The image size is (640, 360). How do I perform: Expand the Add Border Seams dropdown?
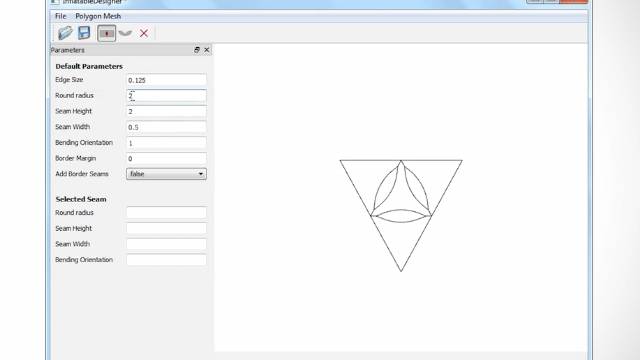click(166, 174)
